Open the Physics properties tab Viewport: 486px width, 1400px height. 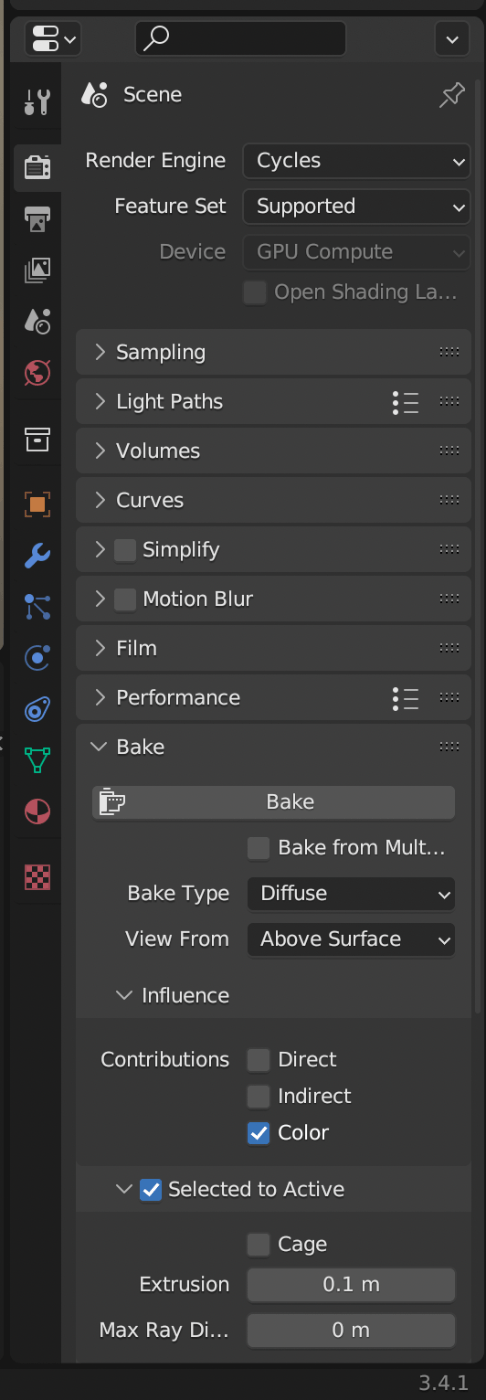coord(37,657)
